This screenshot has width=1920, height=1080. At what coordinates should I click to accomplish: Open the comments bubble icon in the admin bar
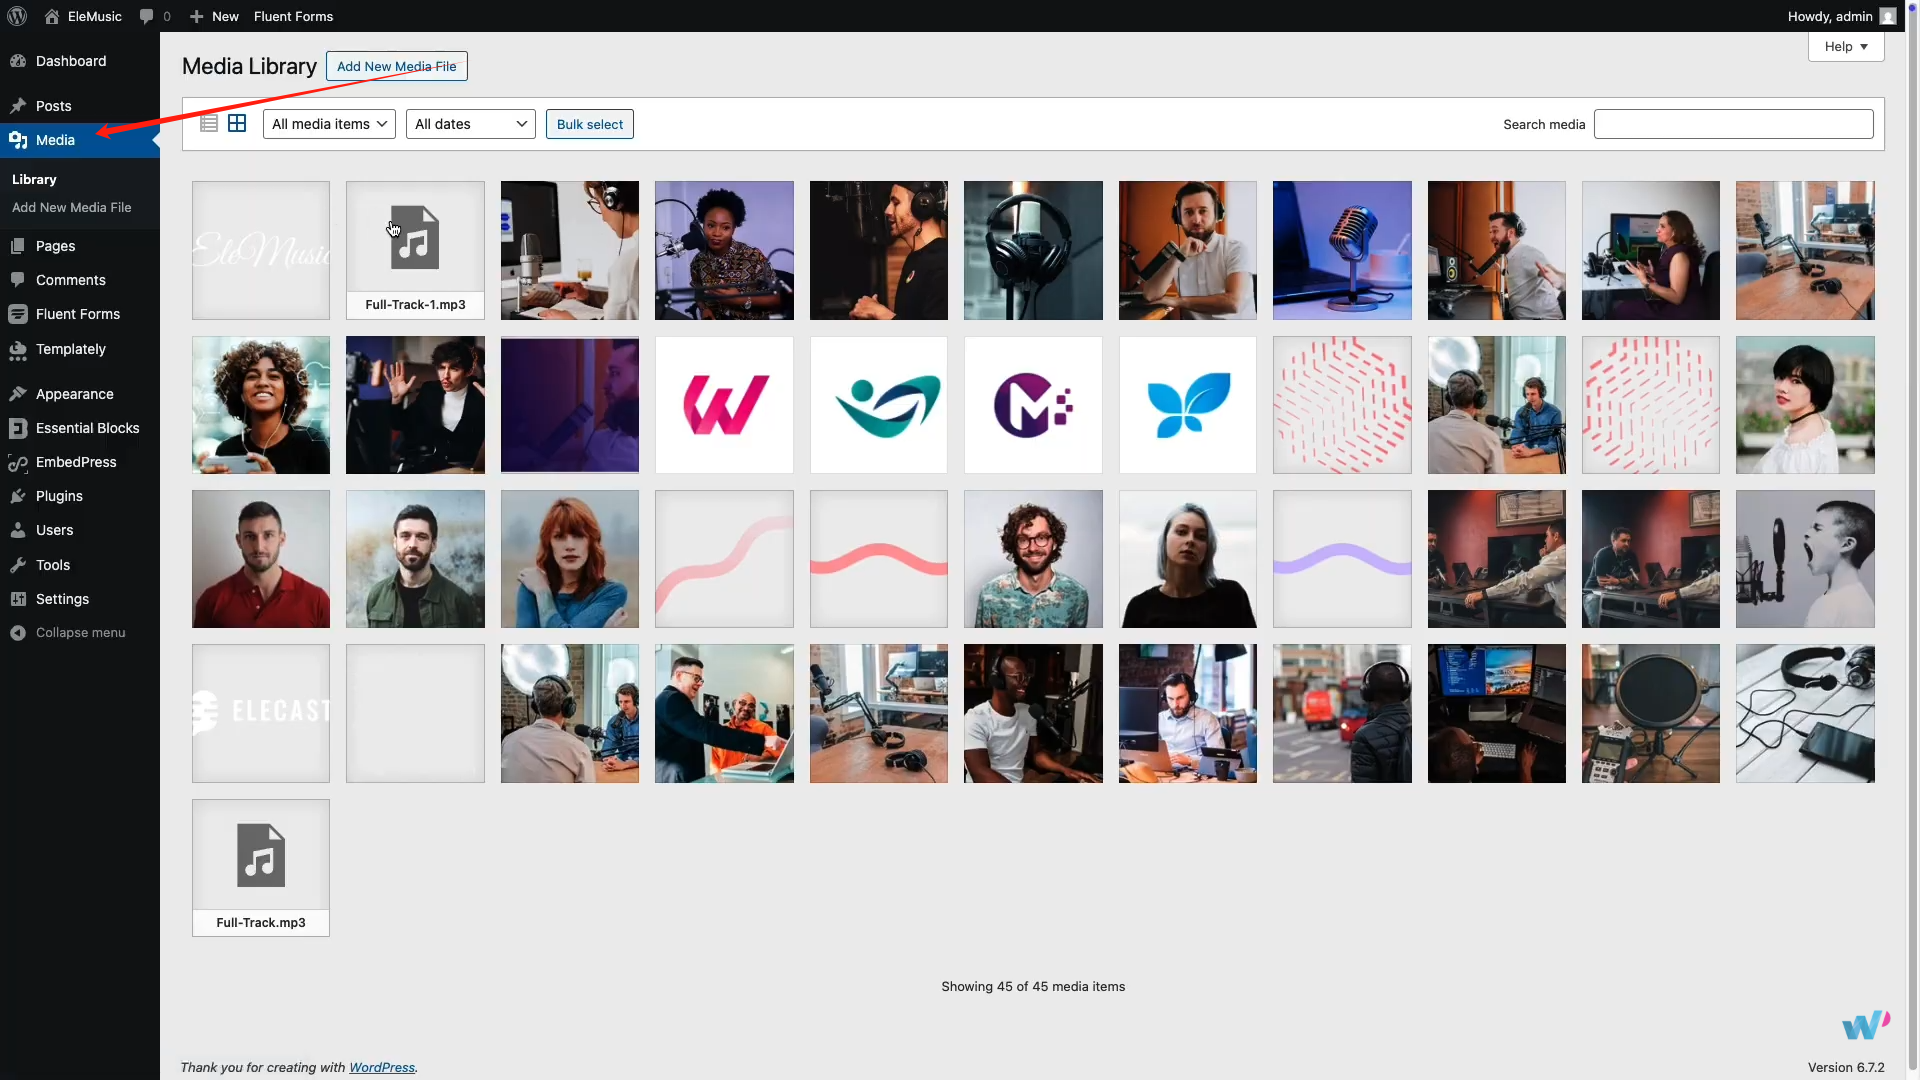click(147, 16)
